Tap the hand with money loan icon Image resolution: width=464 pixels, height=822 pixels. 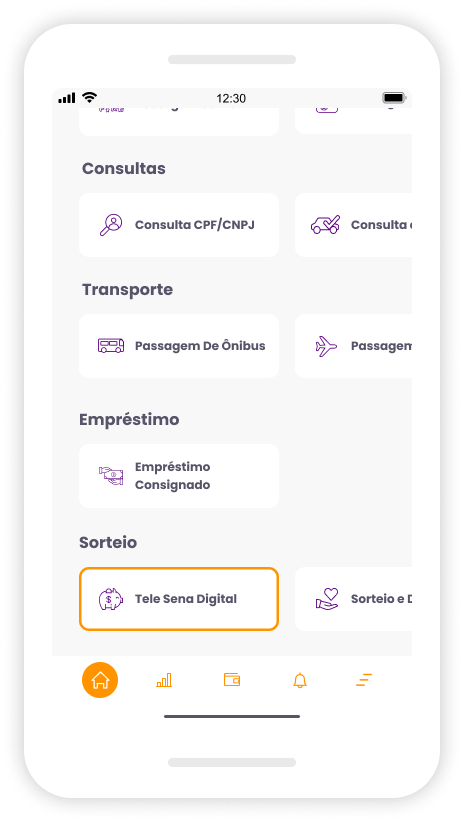coord(111,476)
